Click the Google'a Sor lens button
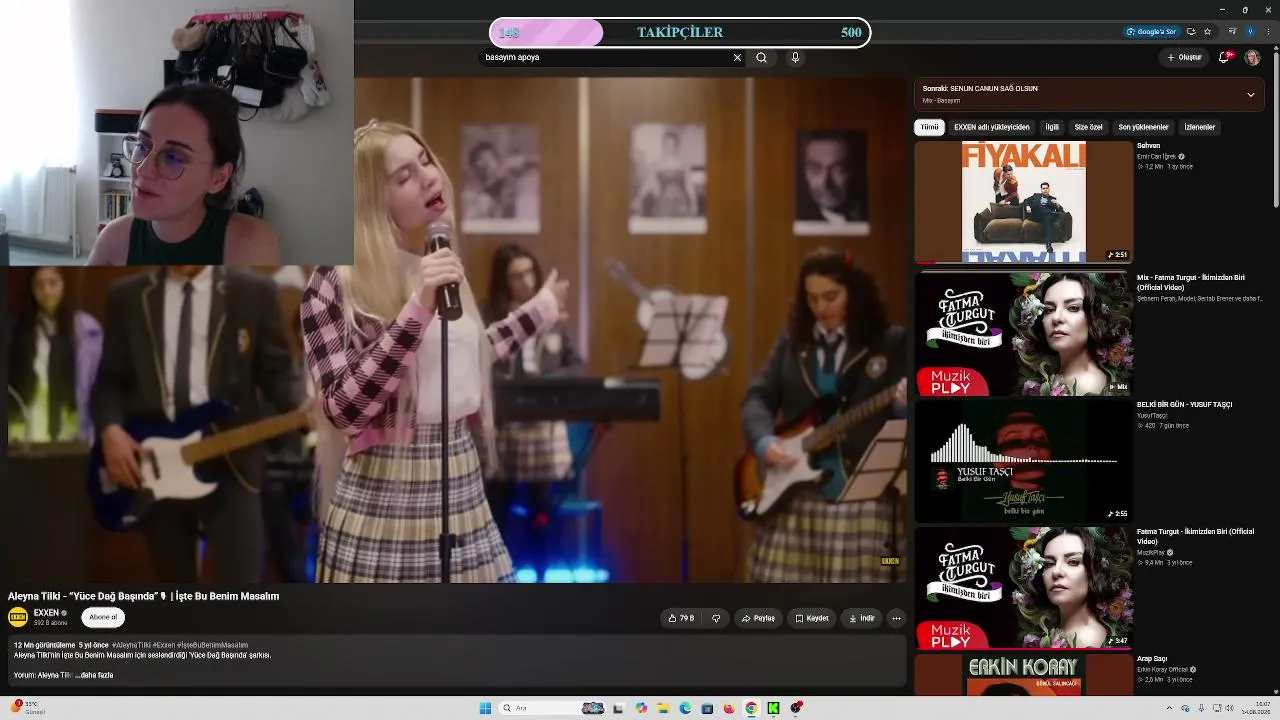 pos(1152,32)
